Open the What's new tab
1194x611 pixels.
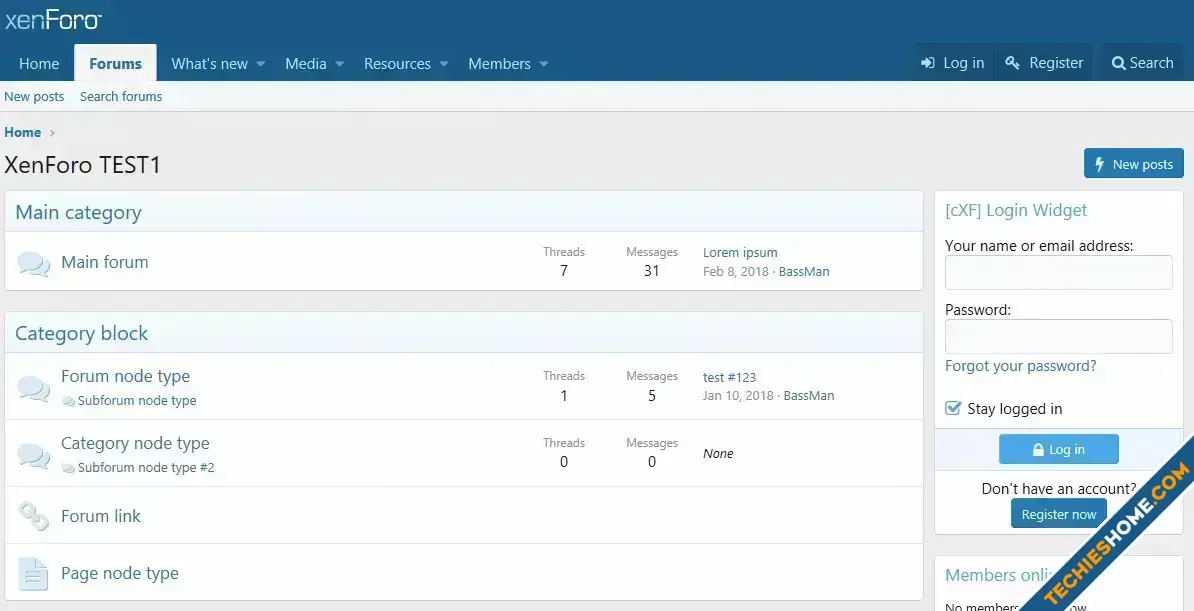(x=209, y=64)
